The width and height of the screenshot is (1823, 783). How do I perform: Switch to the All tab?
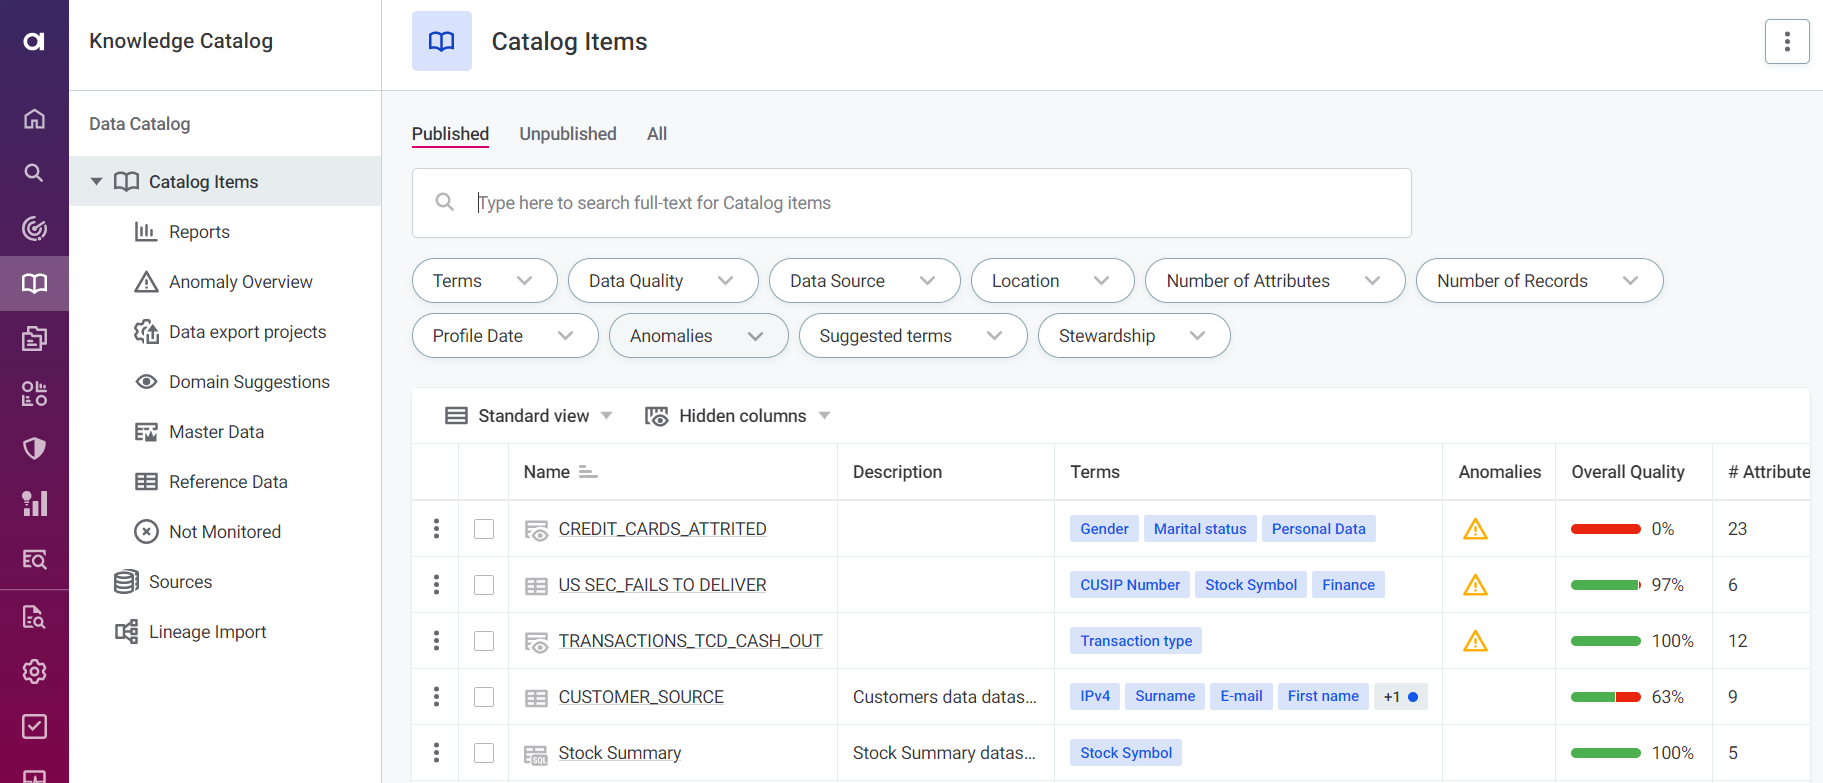(x=657, y=134)
